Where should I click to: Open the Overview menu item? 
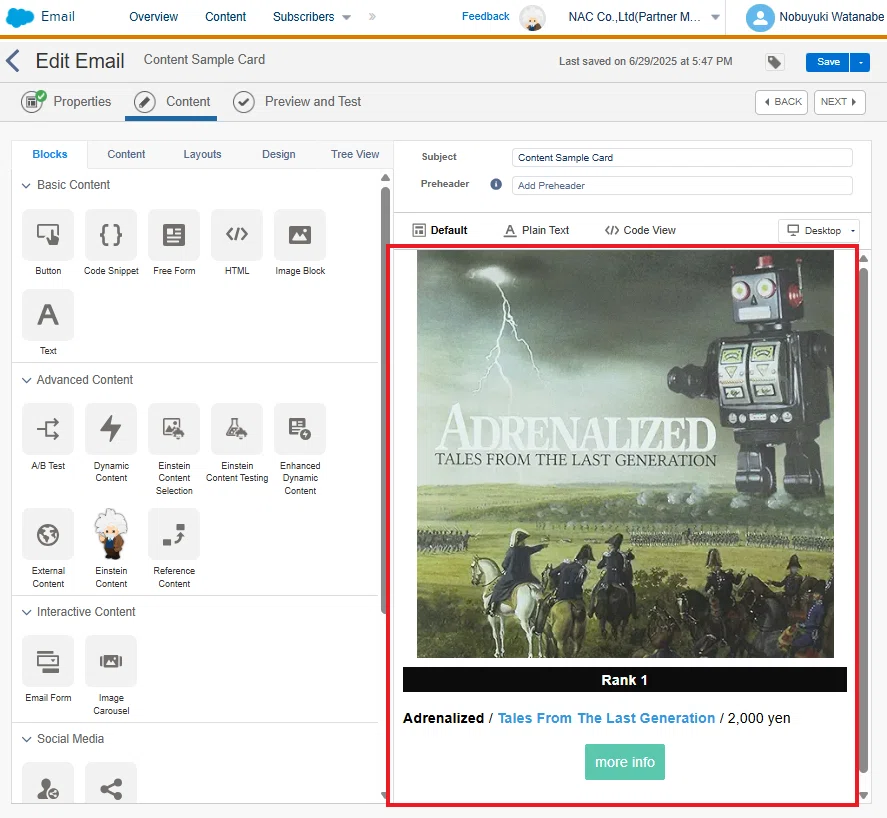coord(153,17)
